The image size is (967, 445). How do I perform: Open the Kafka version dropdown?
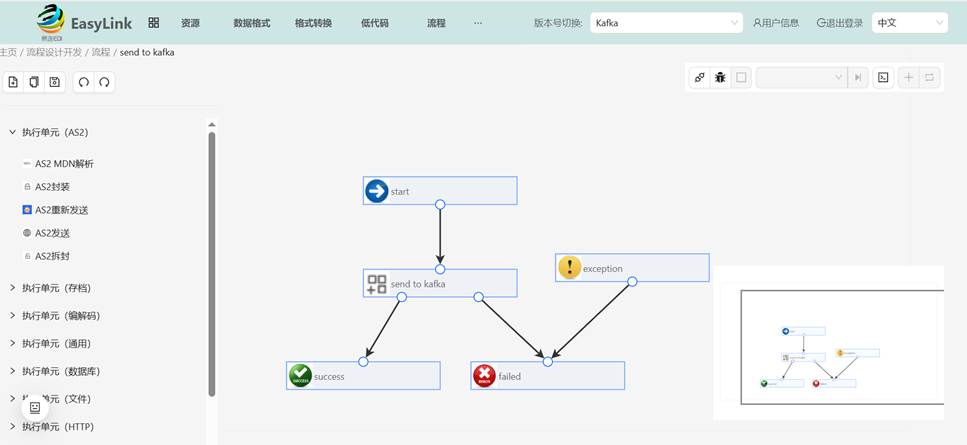[665, 22]
